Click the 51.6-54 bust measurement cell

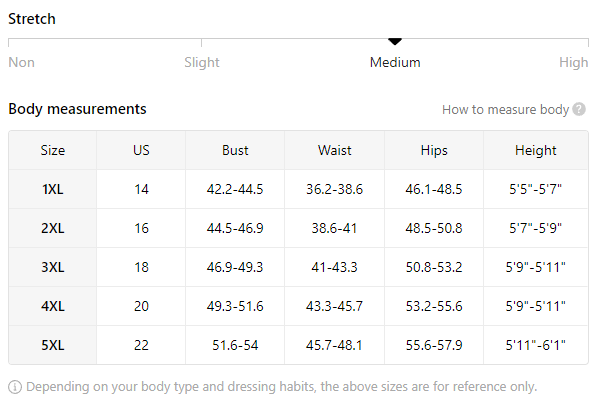tap(235, 345)
